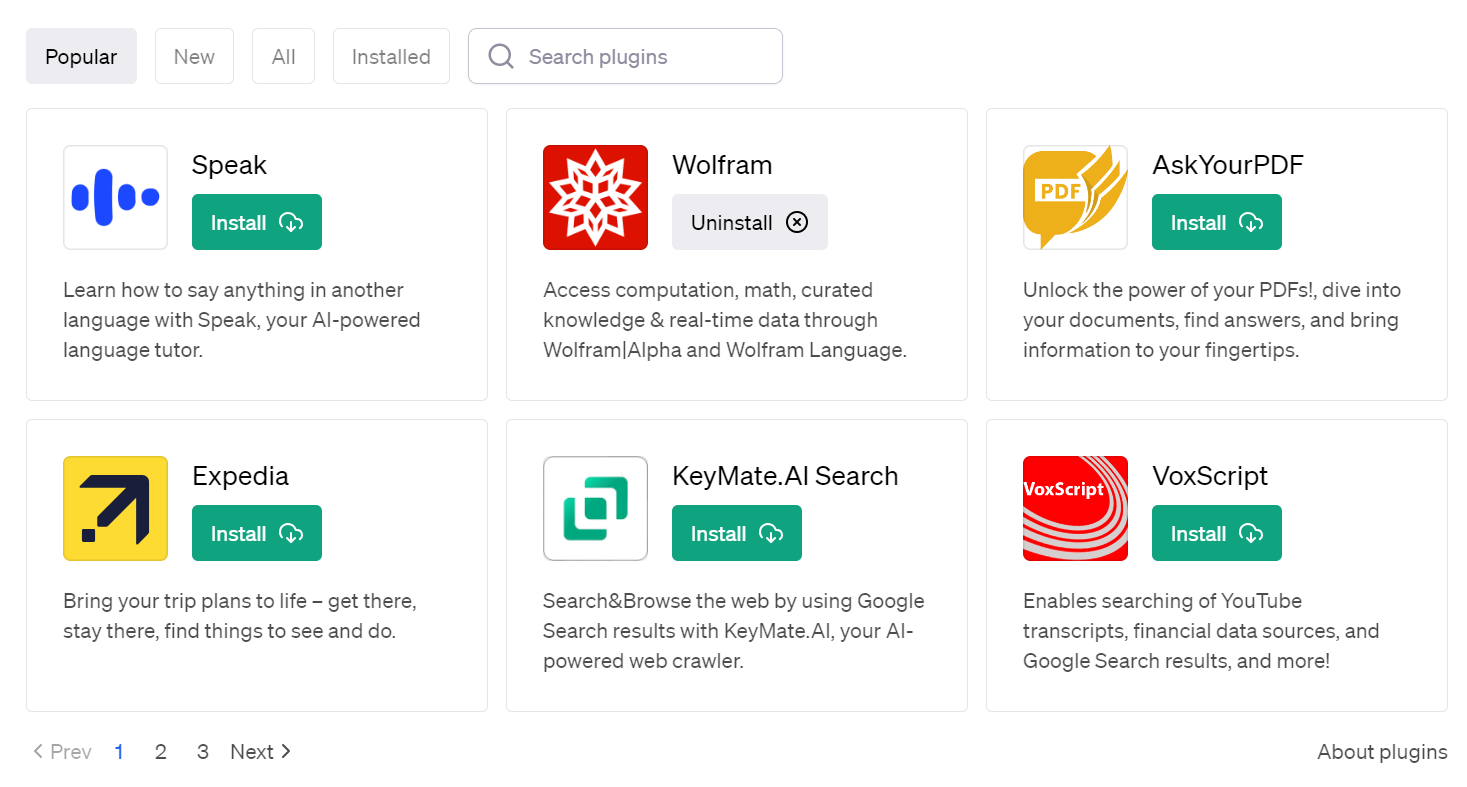This screenshot has width=1467, height=787.
Task: Click the Expedia arrow logo
Action: point(115,508)
